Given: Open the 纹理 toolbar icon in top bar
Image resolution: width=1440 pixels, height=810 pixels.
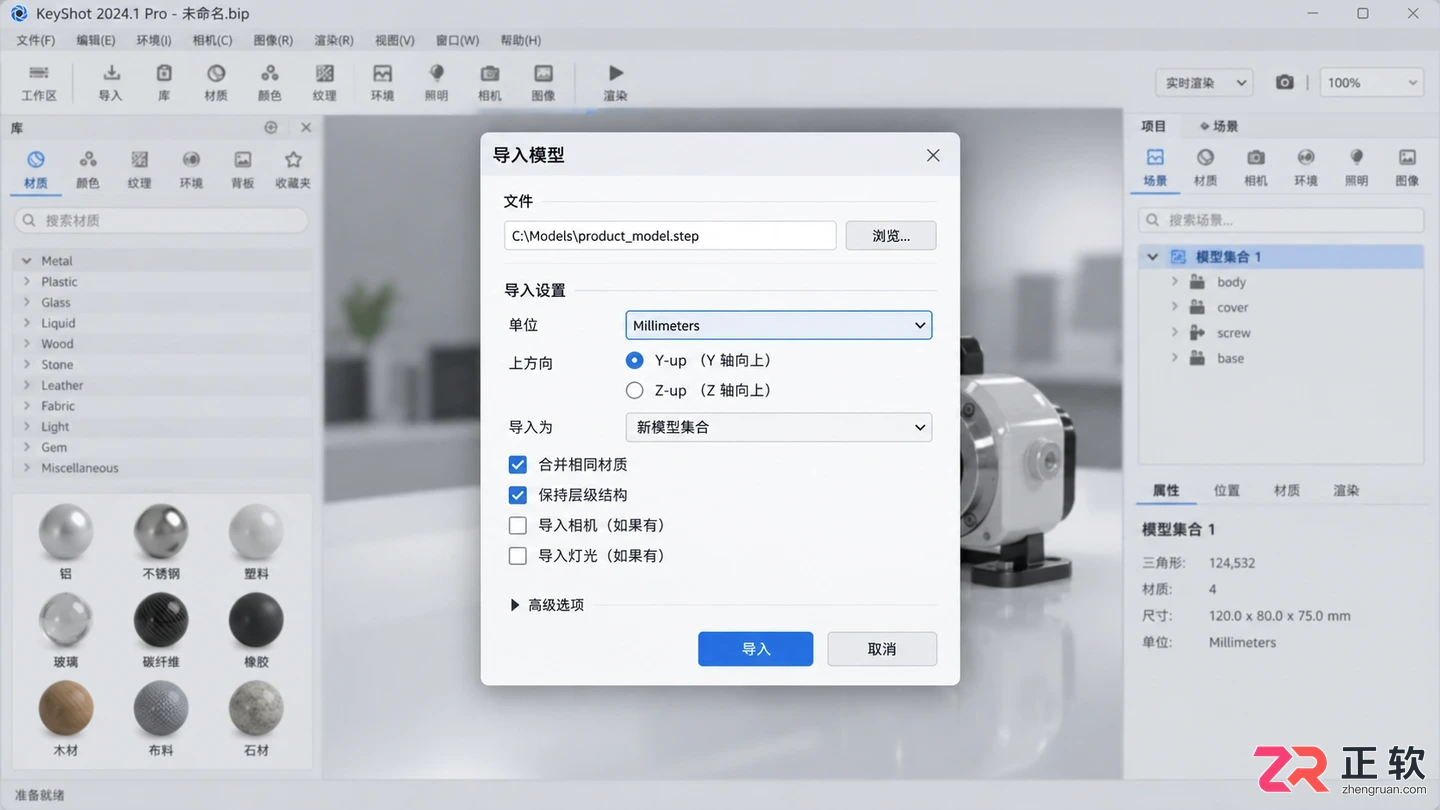Looking at the screenshot, I should 324,74.
